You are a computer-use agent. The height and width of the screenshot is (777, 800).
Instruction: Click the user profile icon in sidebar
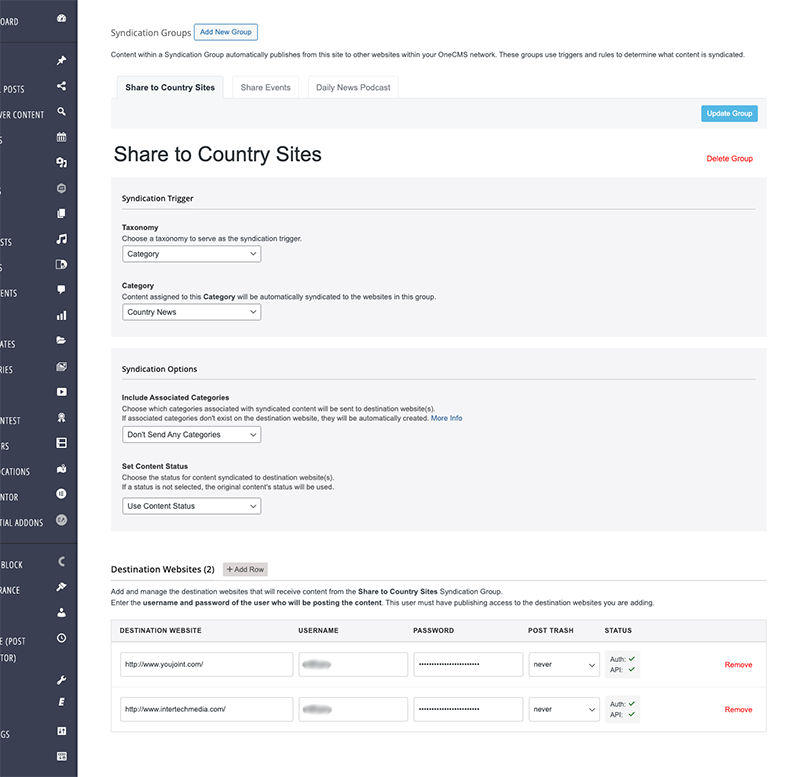tap(61, 612)
